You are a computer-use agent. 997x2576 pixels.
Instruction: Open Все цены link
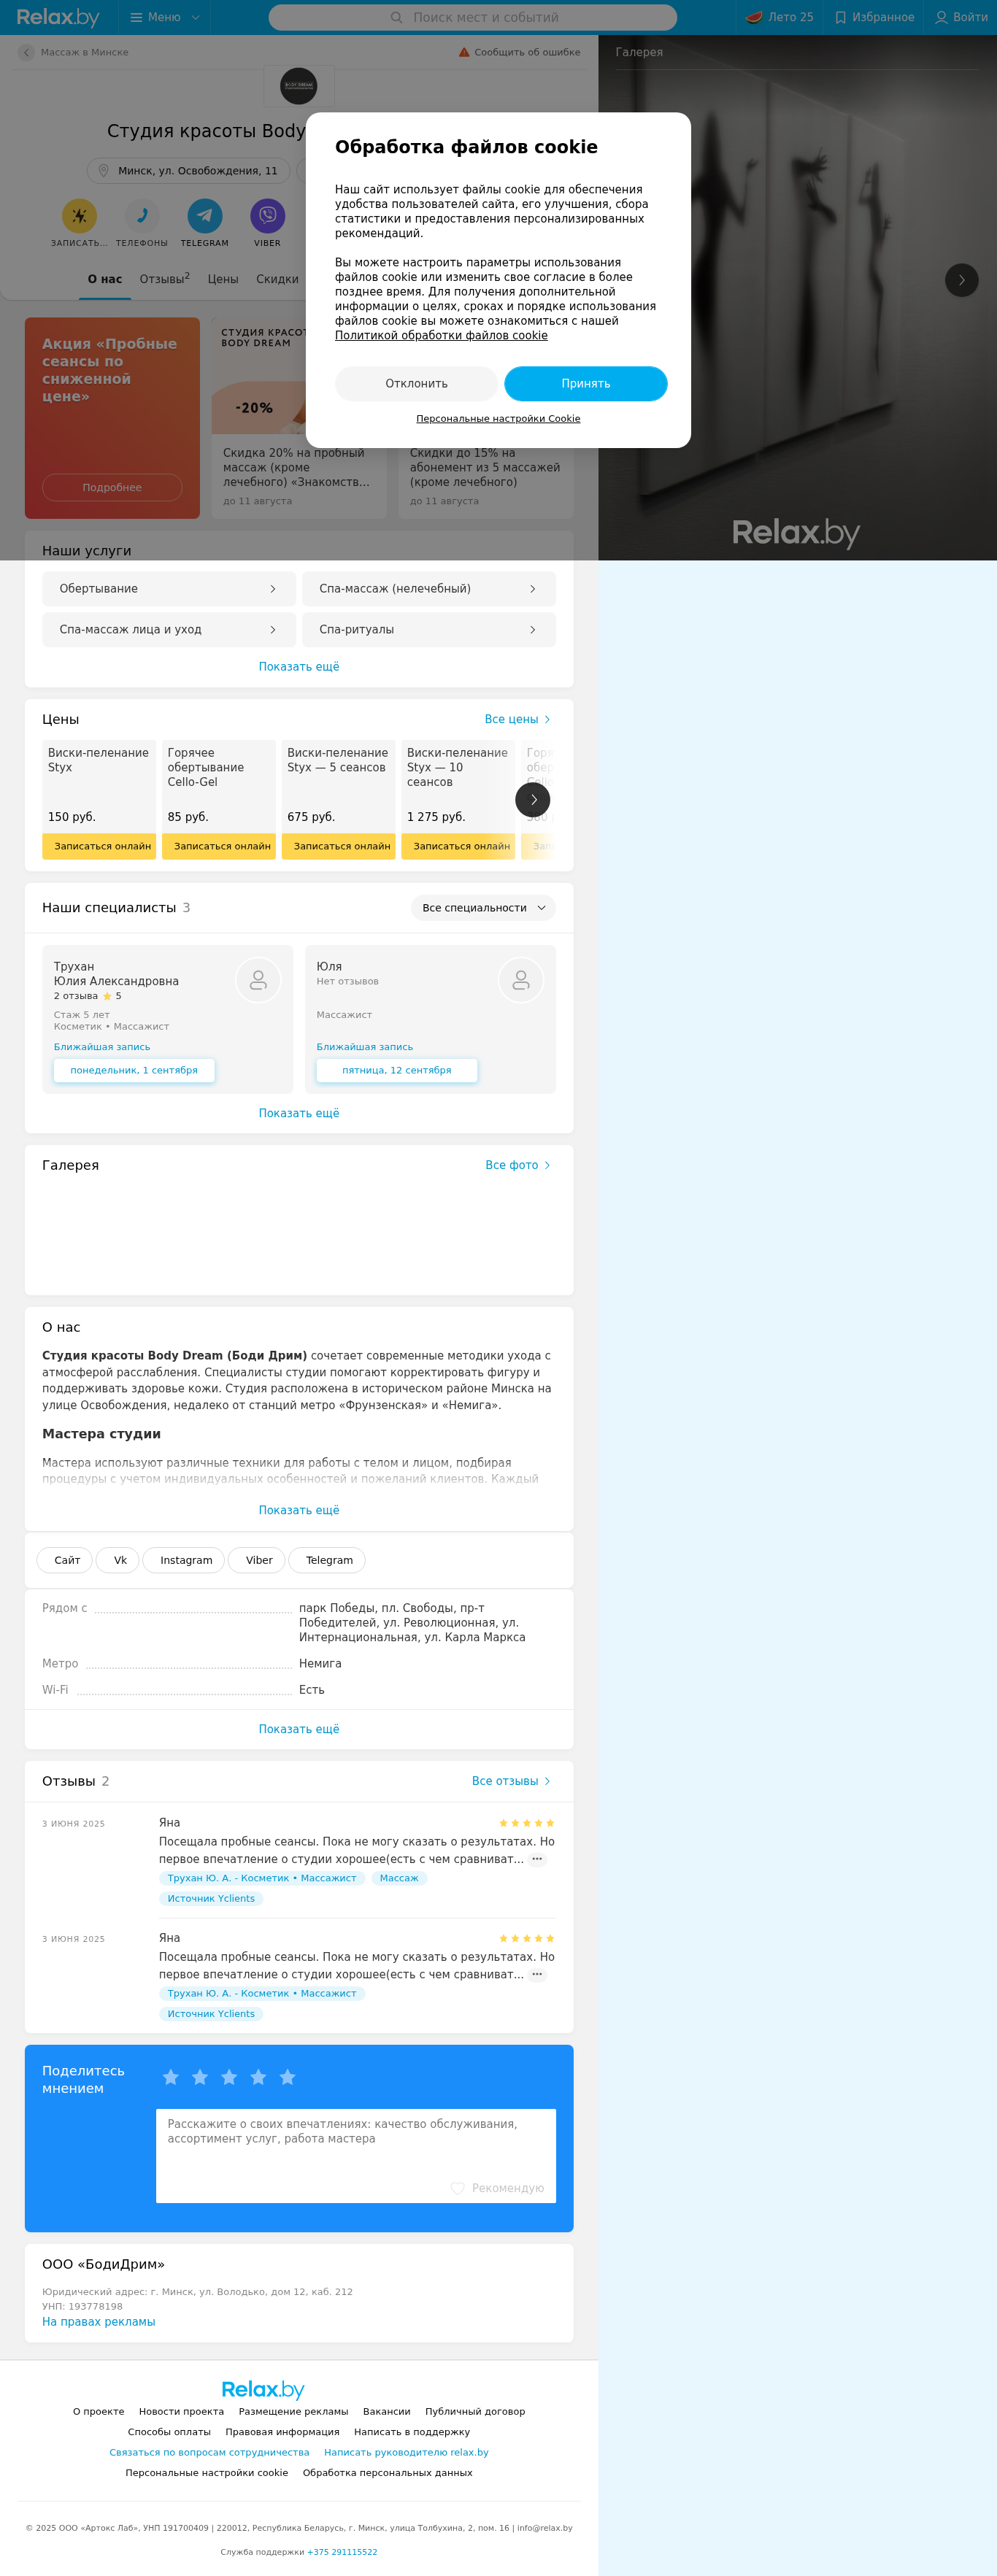coord(517,719)
